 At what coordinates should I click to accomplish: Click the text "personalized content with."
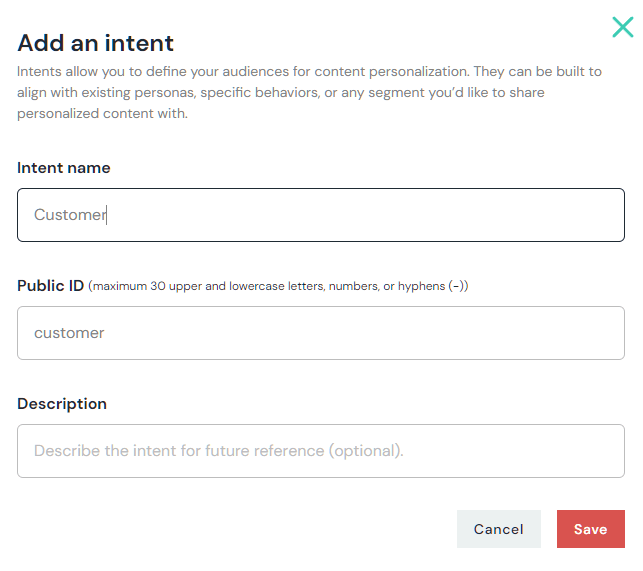[x=102, y=114]
